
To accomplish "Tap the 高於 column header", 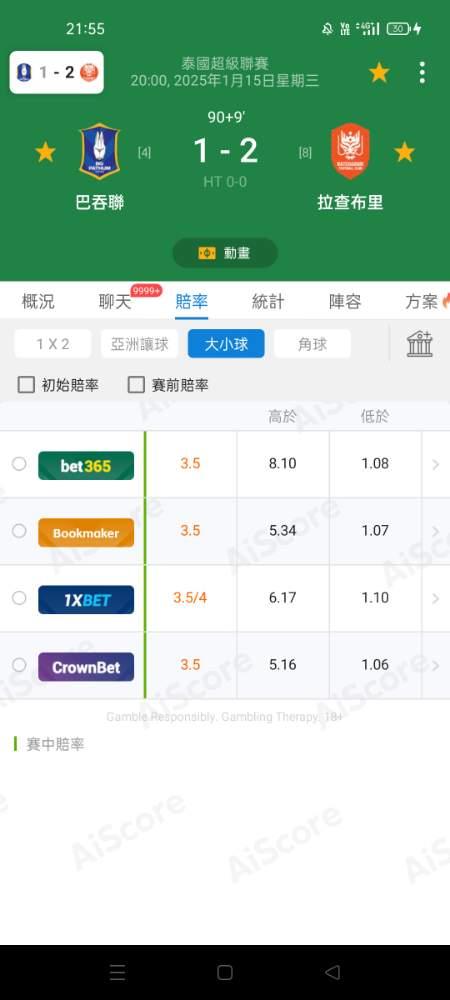I will (x=282, y=417).
